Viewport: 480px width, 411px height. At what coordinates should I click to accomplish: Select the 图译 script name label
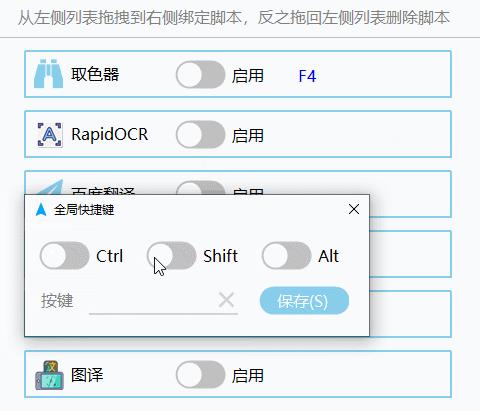[x=87, y=375]
